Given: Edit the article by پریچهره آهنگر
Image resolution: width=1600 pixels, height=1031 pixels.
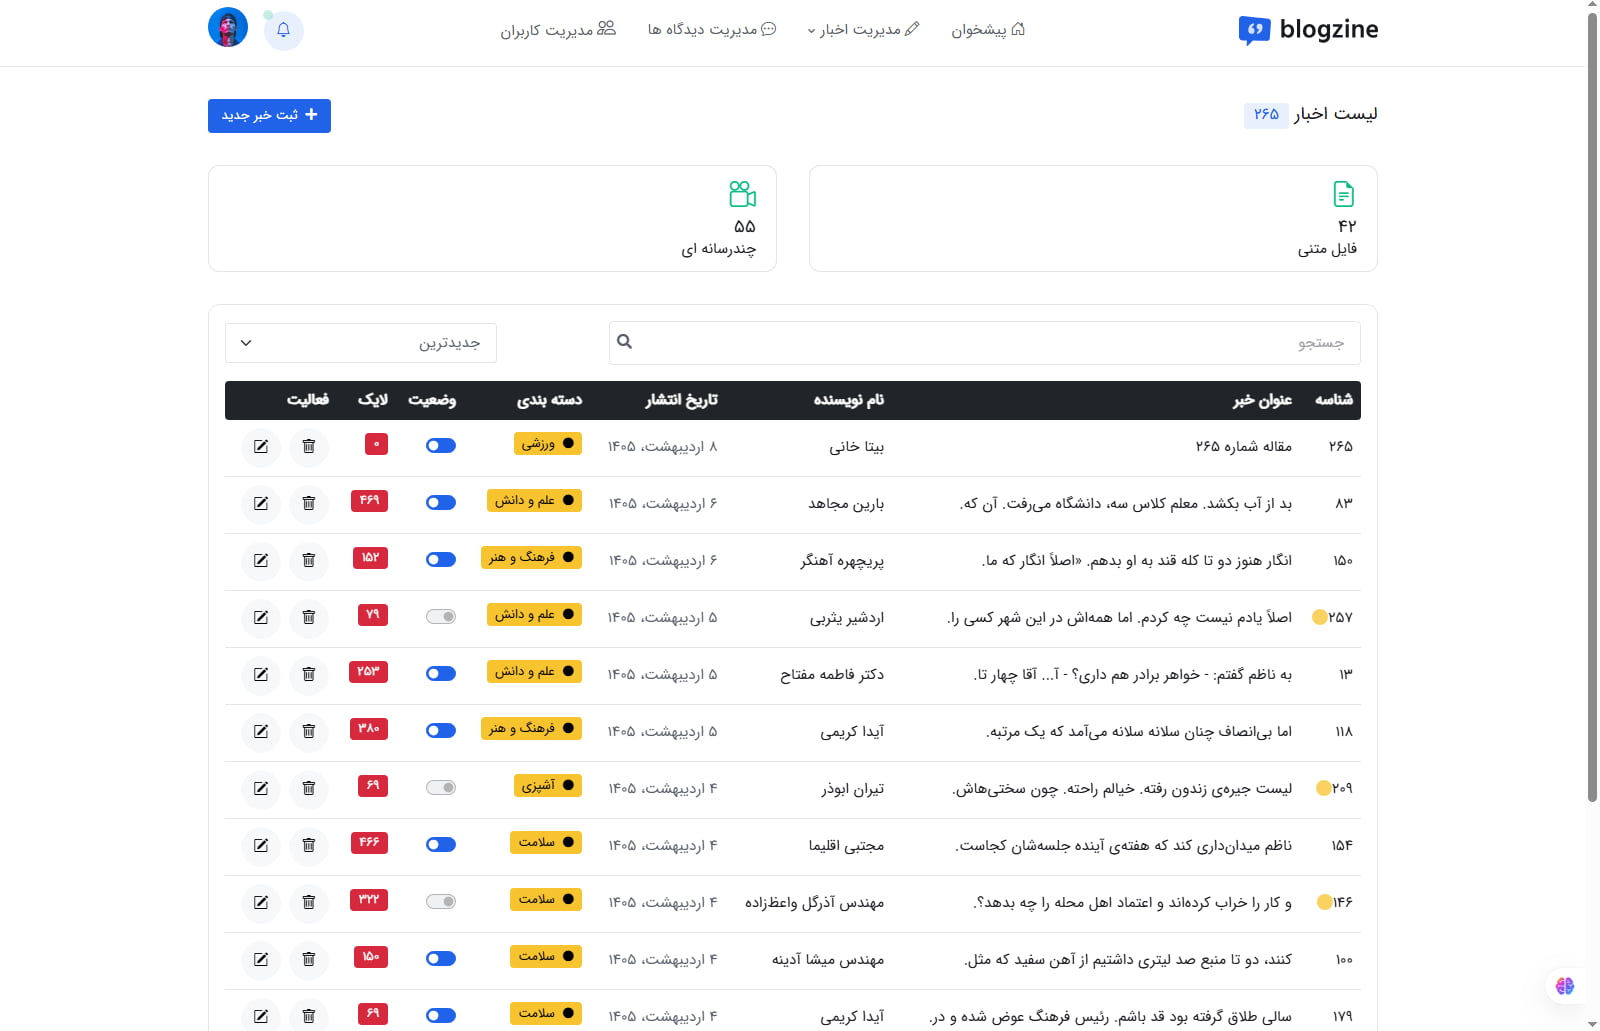Looking at the screenshot, I should [x=261, y=560].
